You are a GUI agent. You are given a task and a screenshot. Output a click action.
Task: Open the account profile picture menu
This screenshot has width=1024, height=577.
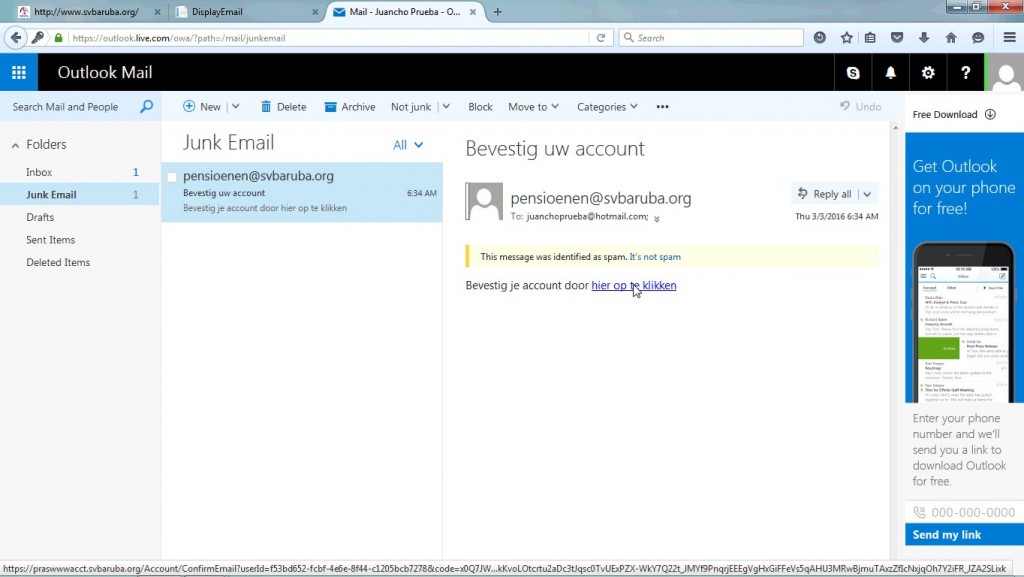tap(1005, 72)
